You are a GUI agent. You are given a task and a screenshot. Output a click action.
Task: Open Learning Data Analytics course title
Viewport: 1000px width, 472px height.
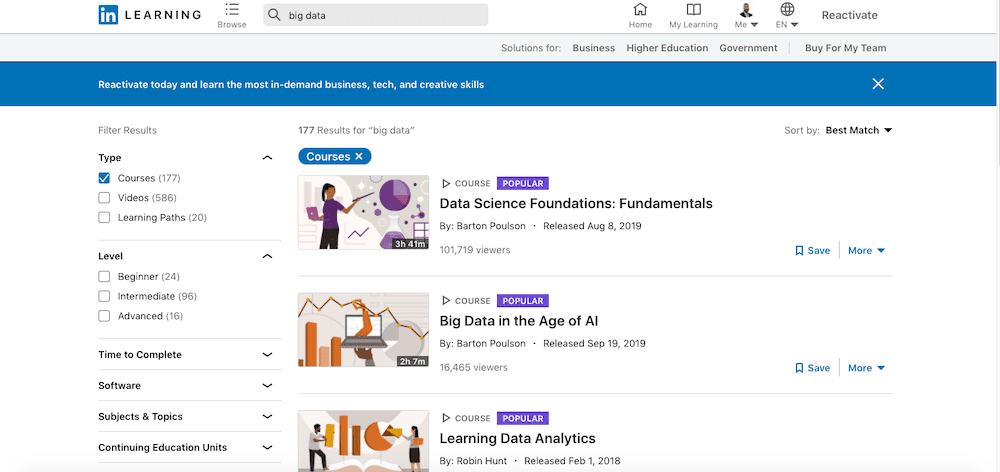[x=517, y=439]
